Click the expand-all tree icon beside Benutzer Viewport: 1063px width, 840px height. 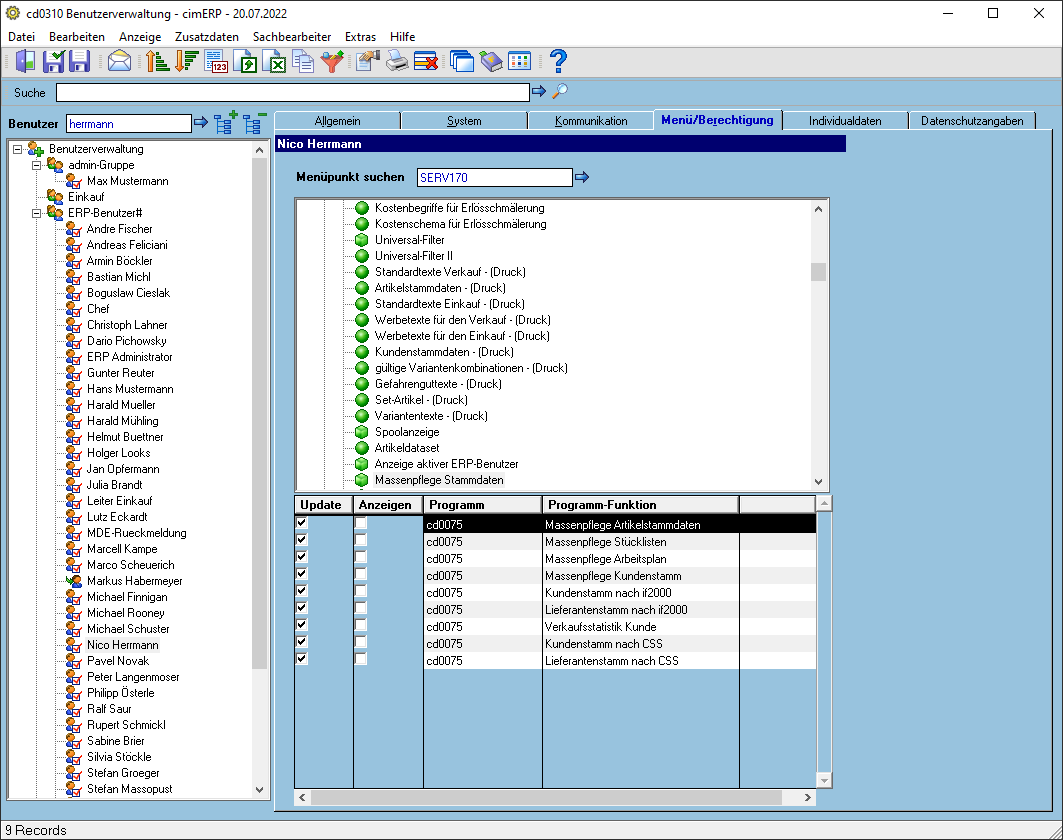226,123
